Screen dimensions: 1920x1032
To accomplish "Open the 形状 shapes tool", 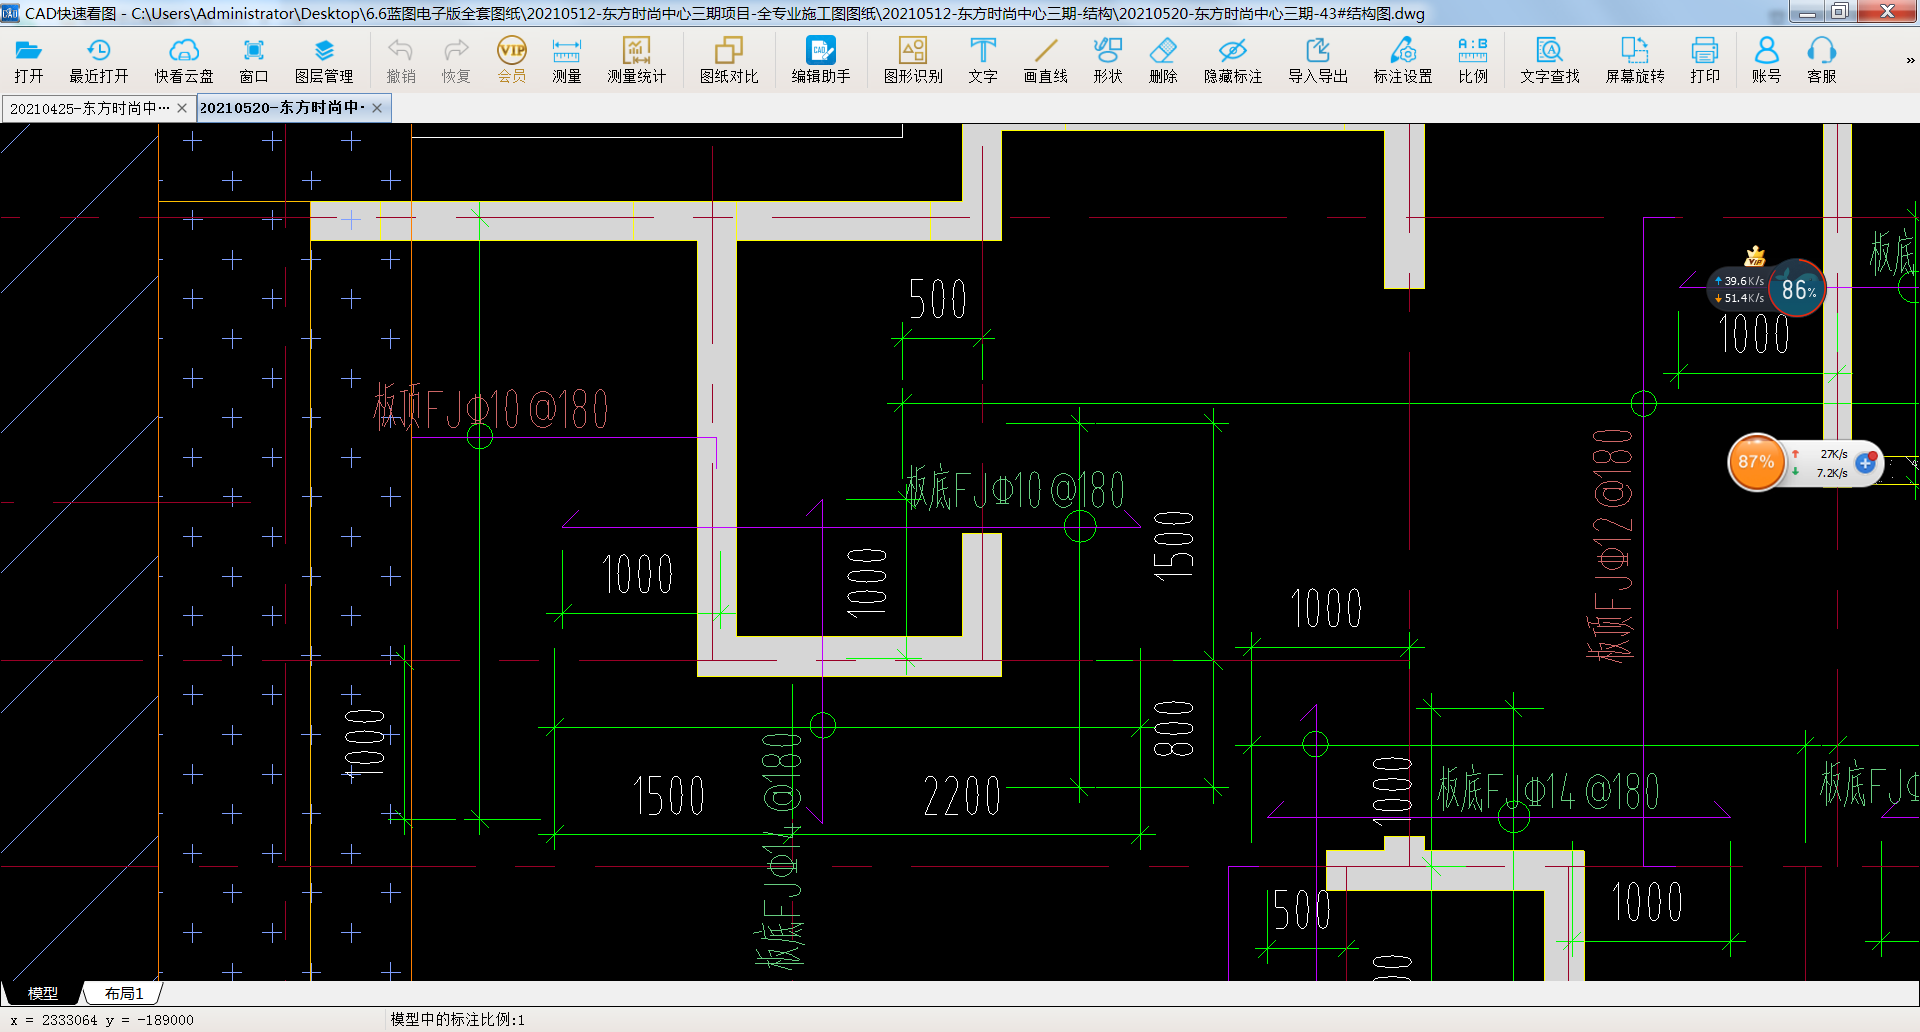I will tap(1108, 61).
